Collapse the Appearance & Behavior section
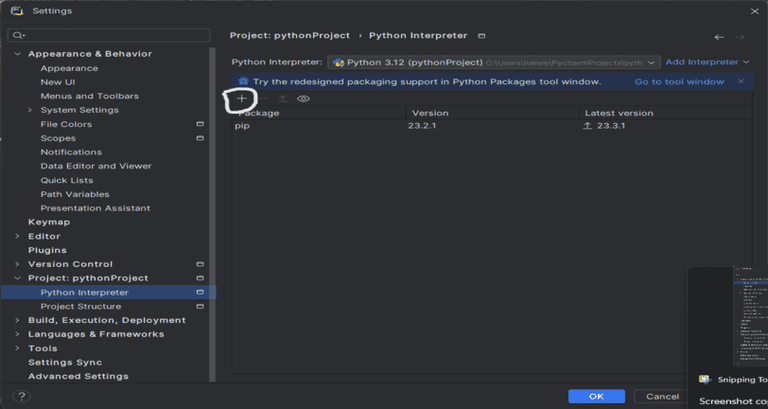 tap(18, 54)
